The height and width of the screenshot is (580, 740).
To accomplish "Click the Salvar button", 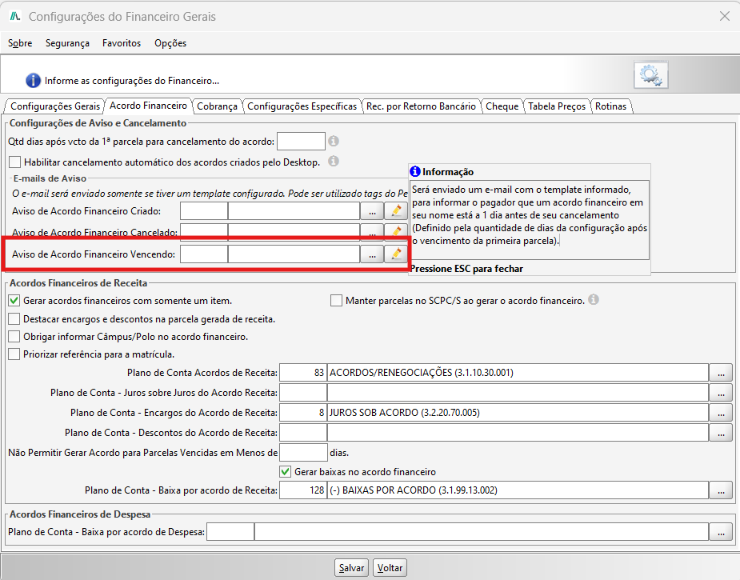I will pos(352,567).
